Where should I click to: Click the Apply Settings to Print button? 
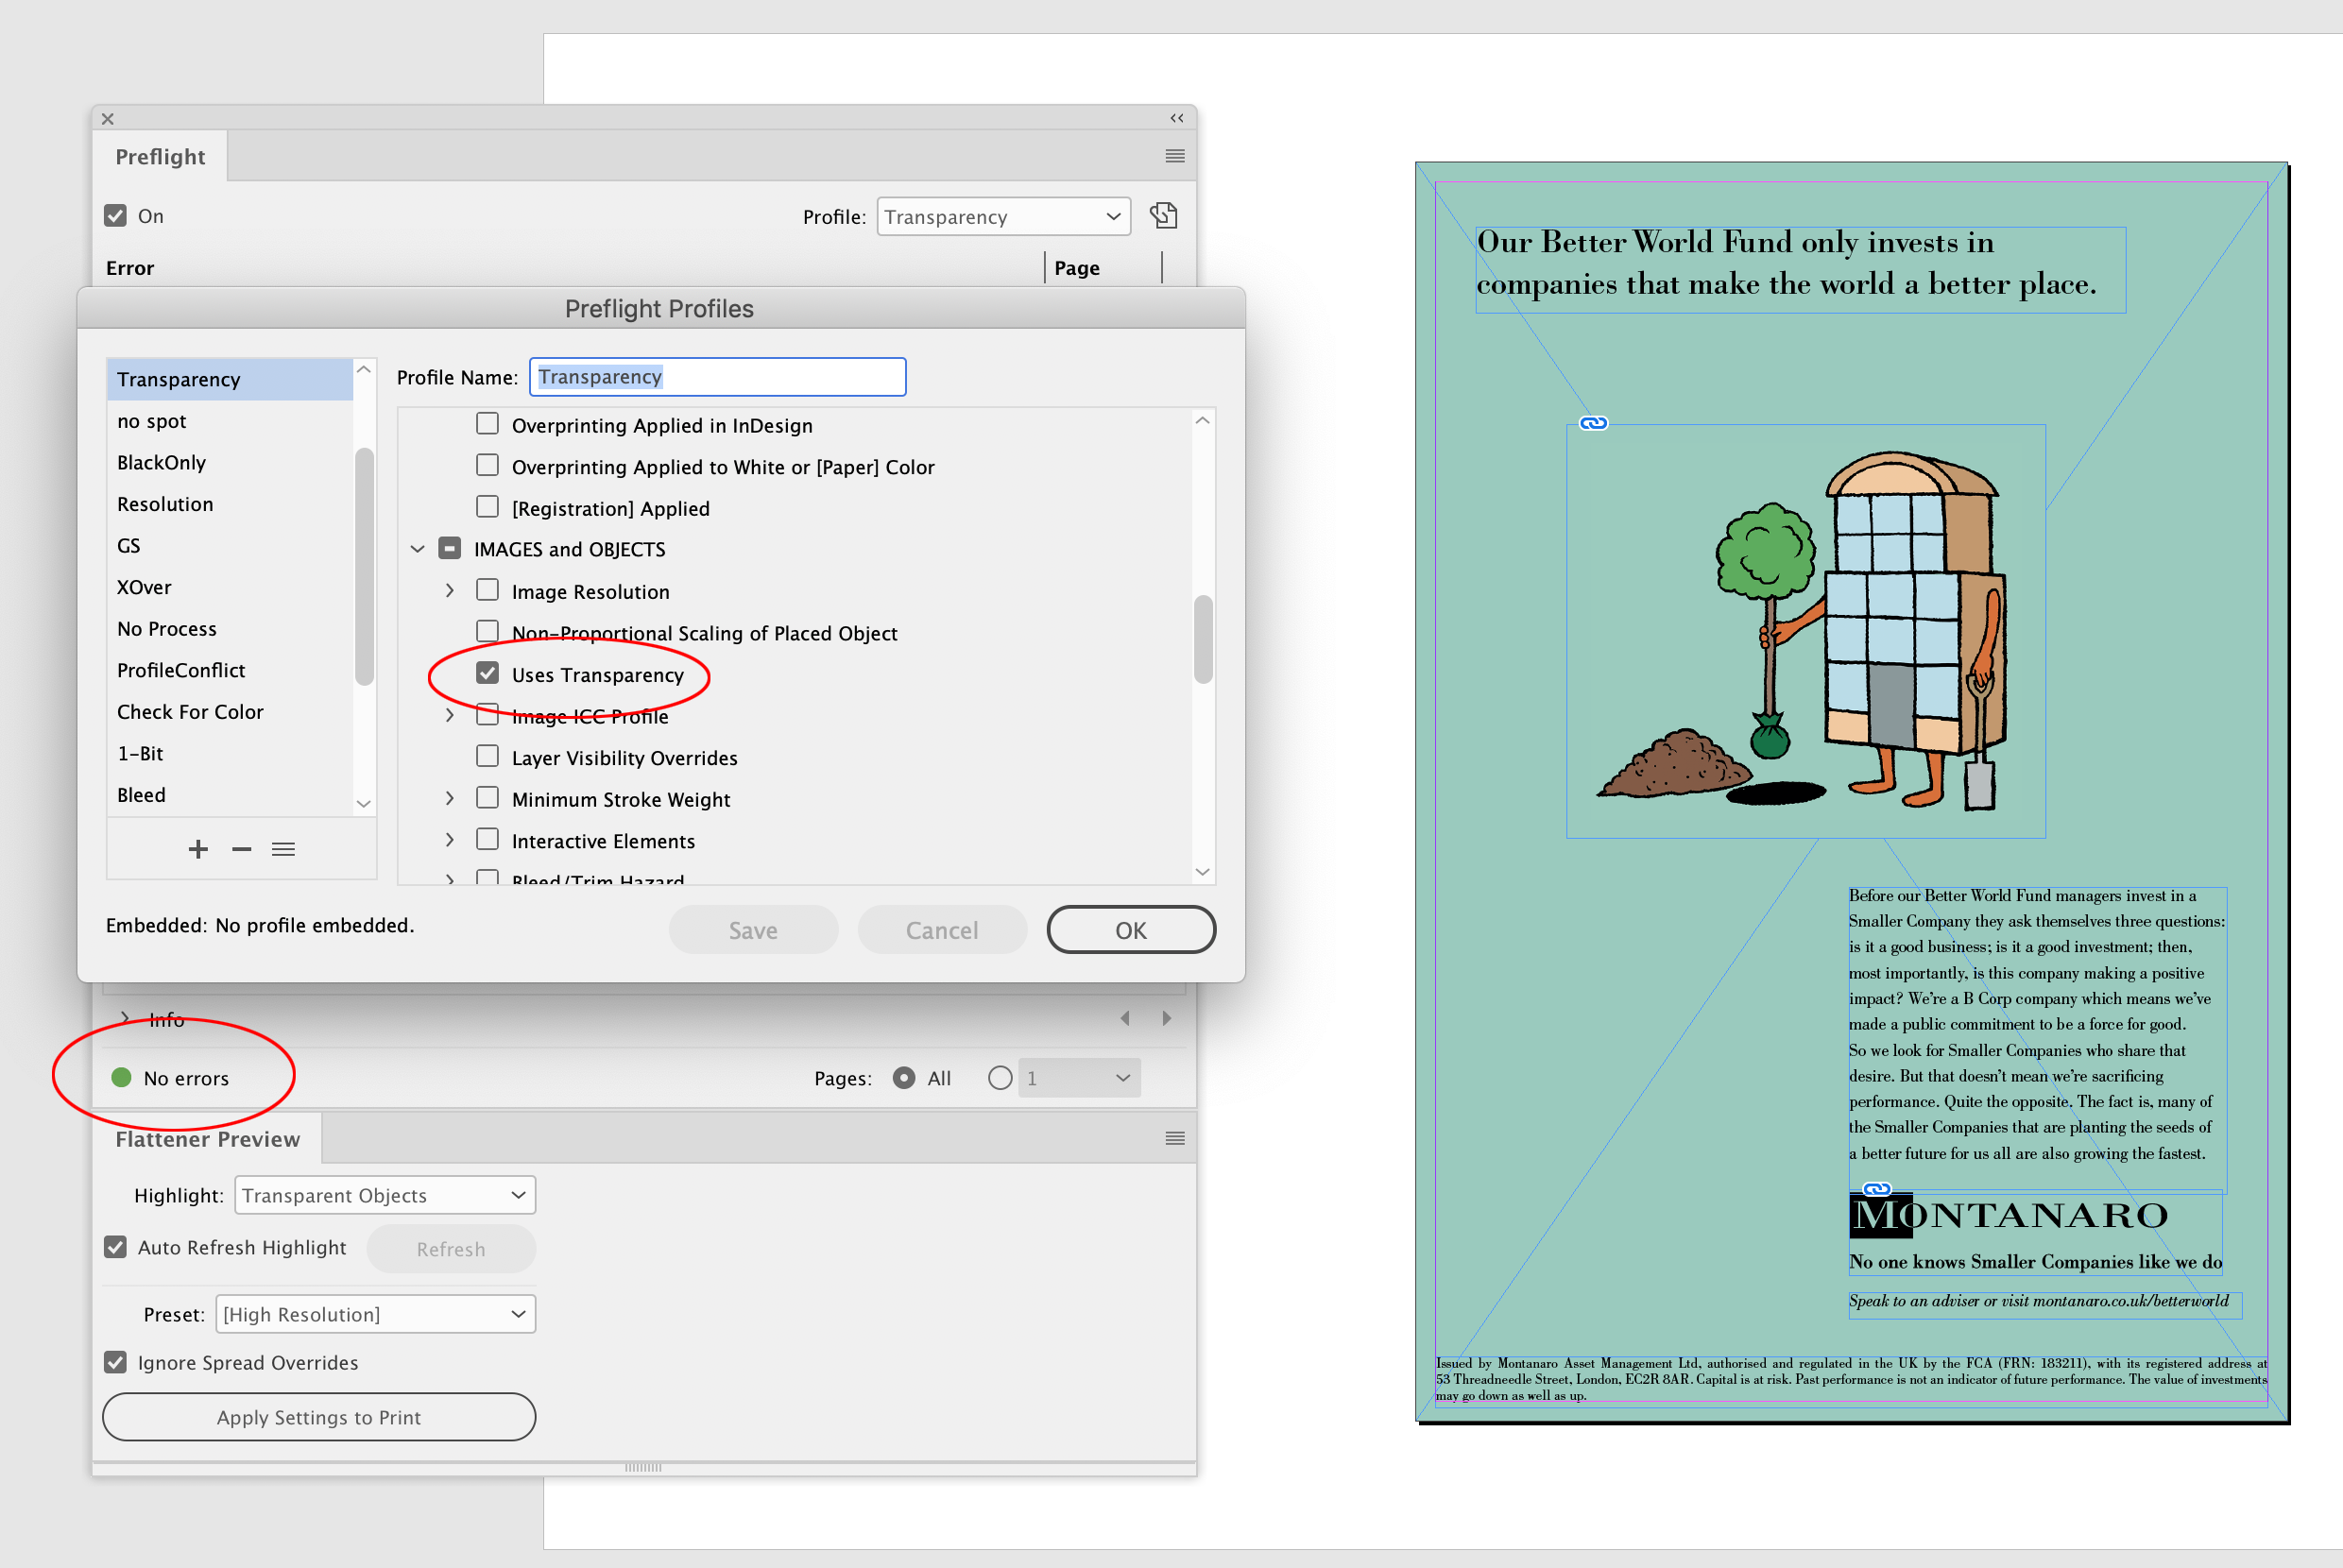tap(318, 1416)
